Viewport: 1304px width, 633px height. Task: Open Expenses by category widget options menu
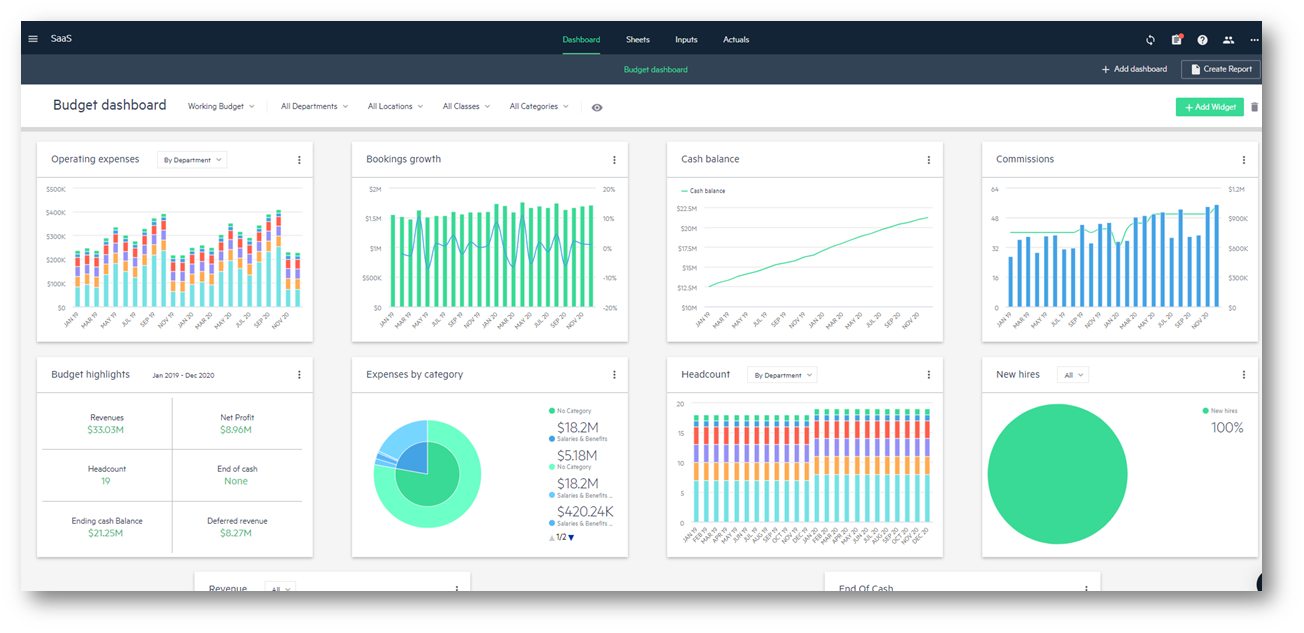614,375
